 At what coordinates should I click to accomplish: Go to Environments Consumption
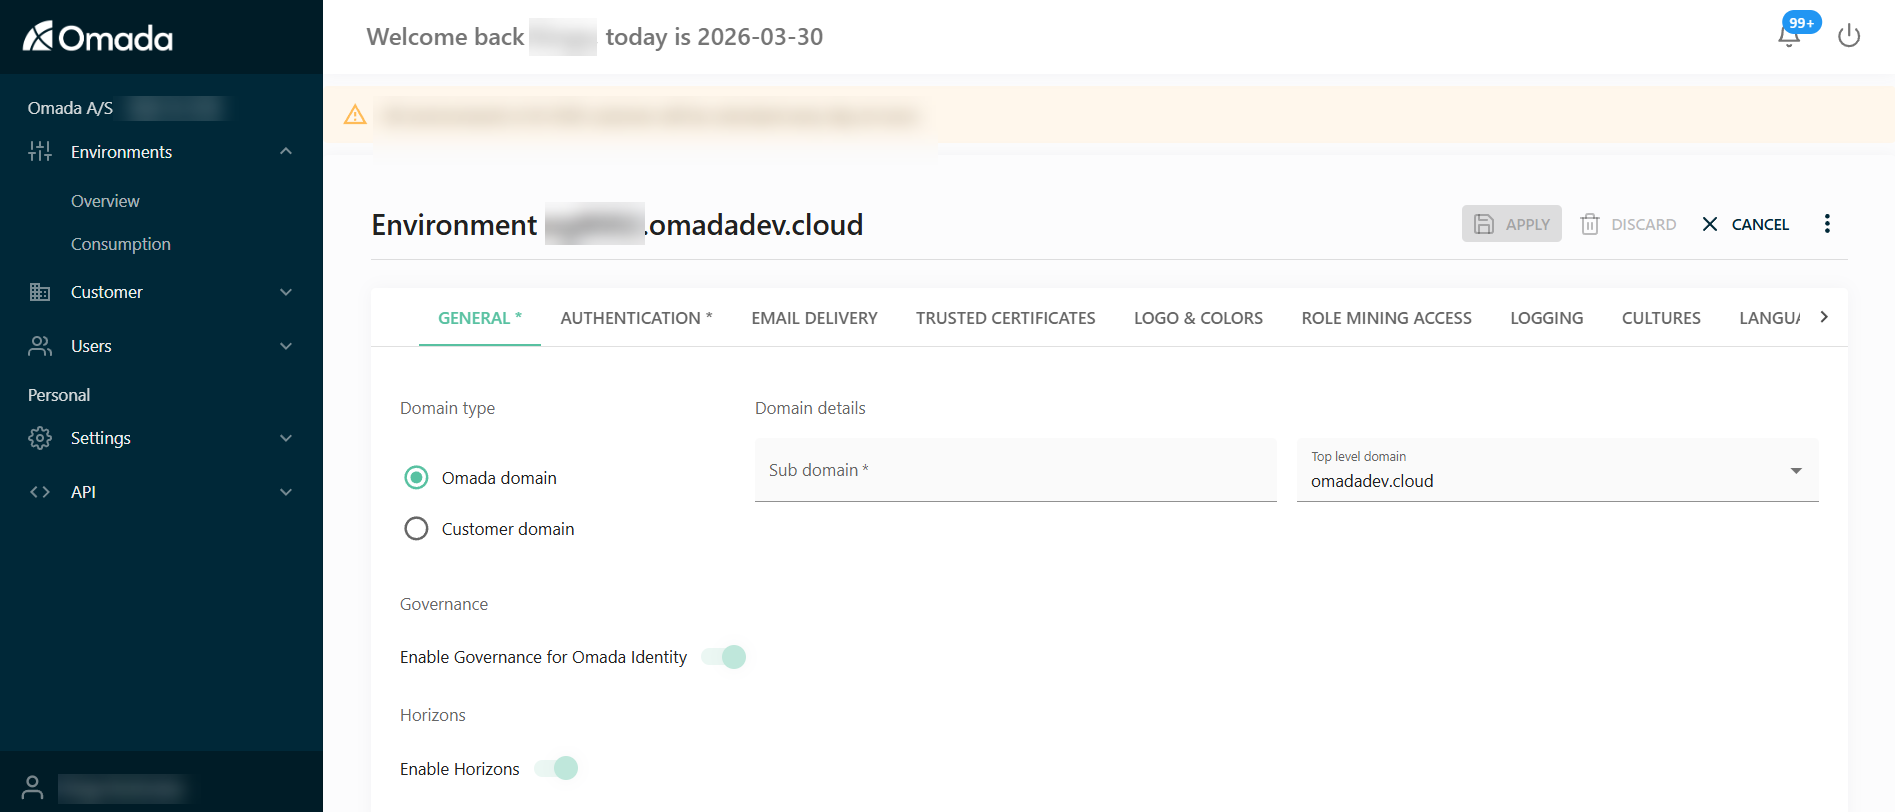coord(120,244)
